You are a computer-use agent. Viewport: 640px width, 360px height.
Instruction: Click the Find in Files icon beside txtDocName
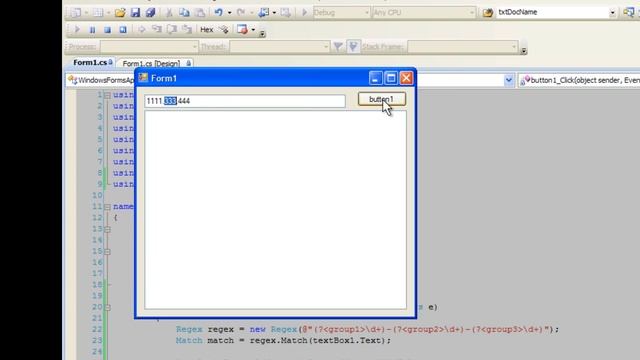[x=487, y=13]
